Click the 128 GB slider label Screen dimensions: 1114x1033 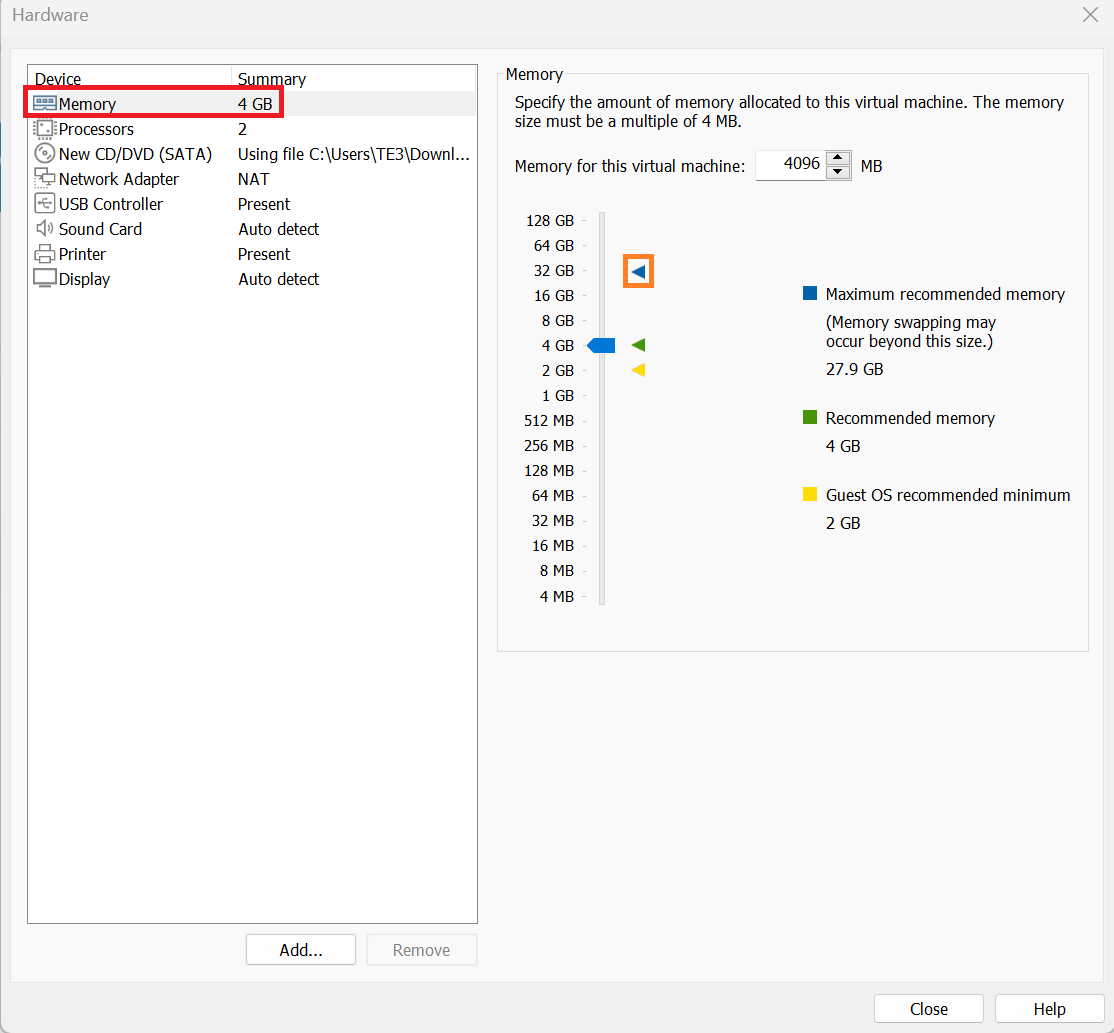tap(550, 221)
